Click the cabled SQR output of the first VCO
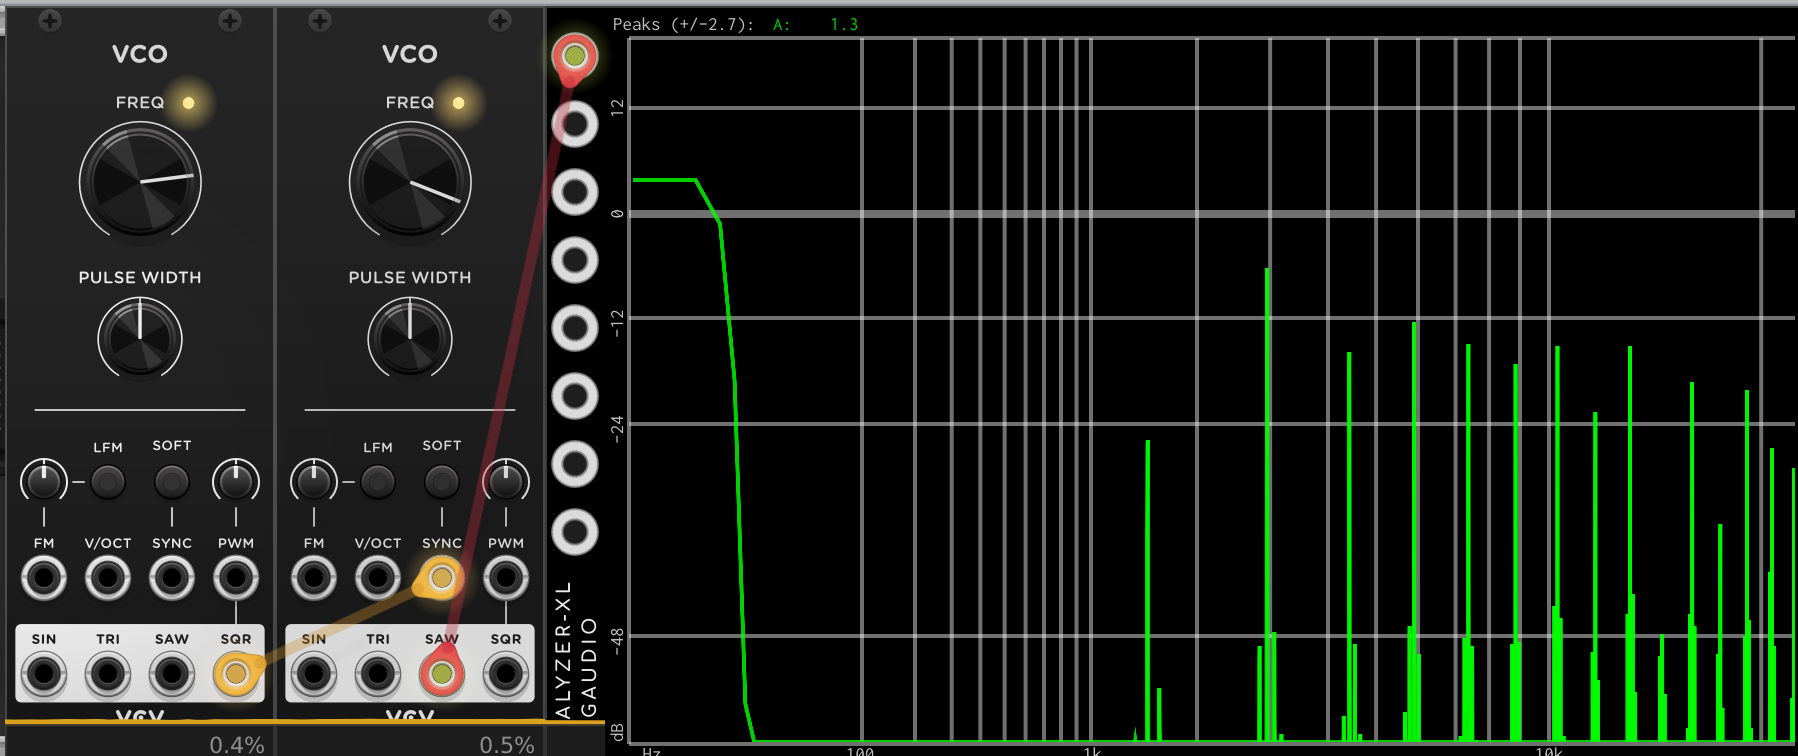 point(236,674)
